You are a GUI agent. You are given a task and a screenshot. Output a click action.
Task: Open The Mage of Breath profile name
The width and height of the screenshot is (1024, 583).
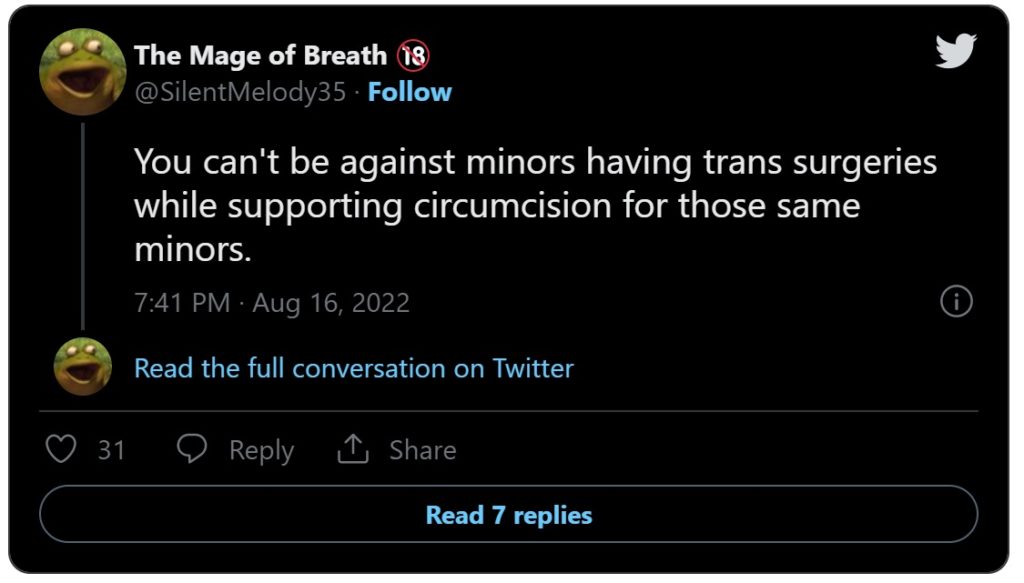click(x=260, y=56)
